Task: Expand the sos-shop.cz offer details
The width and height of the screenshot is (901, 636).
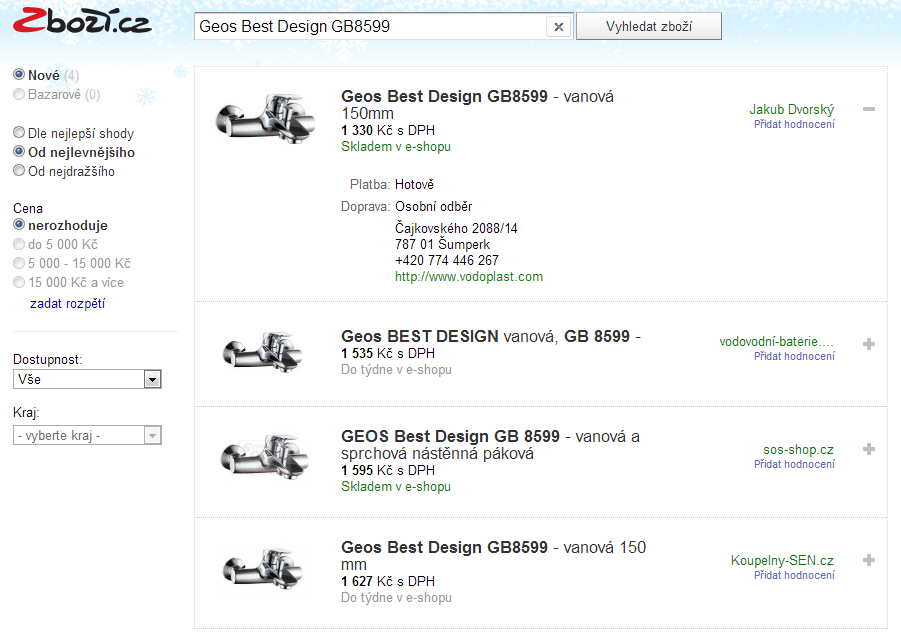Action: [x=868, y=450]
